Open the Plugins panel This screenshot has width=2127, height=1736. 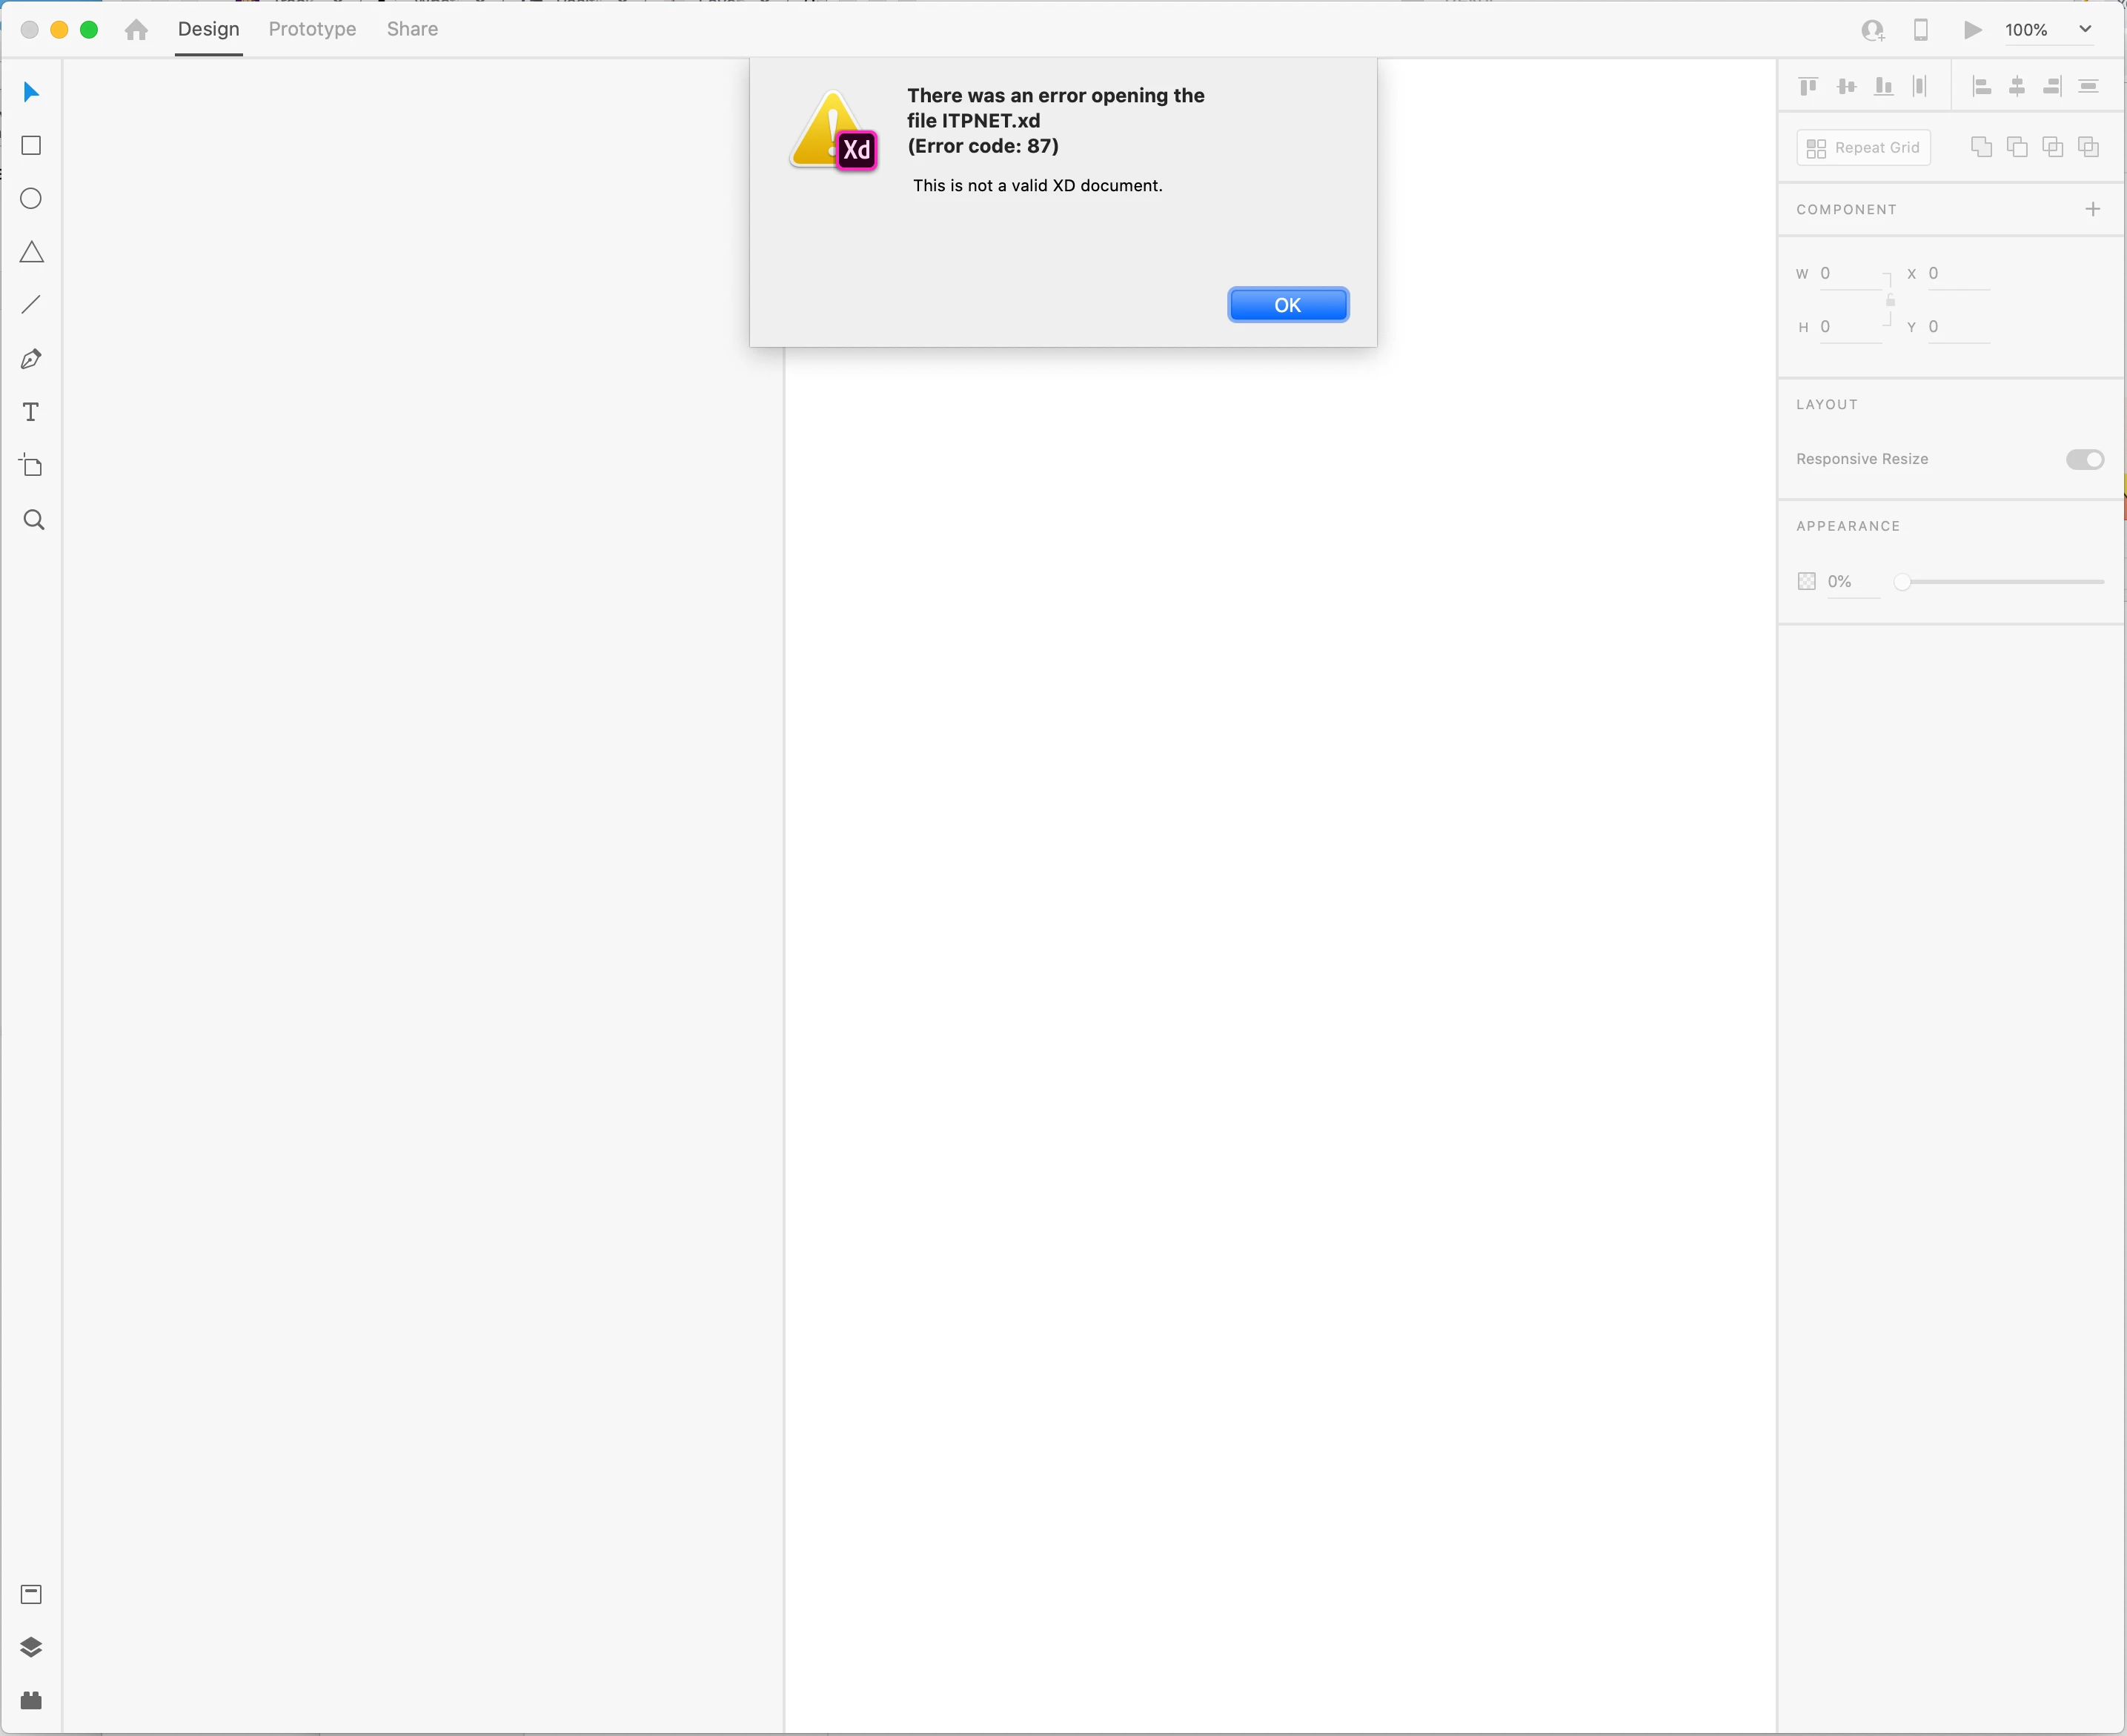click(31, 1700)
